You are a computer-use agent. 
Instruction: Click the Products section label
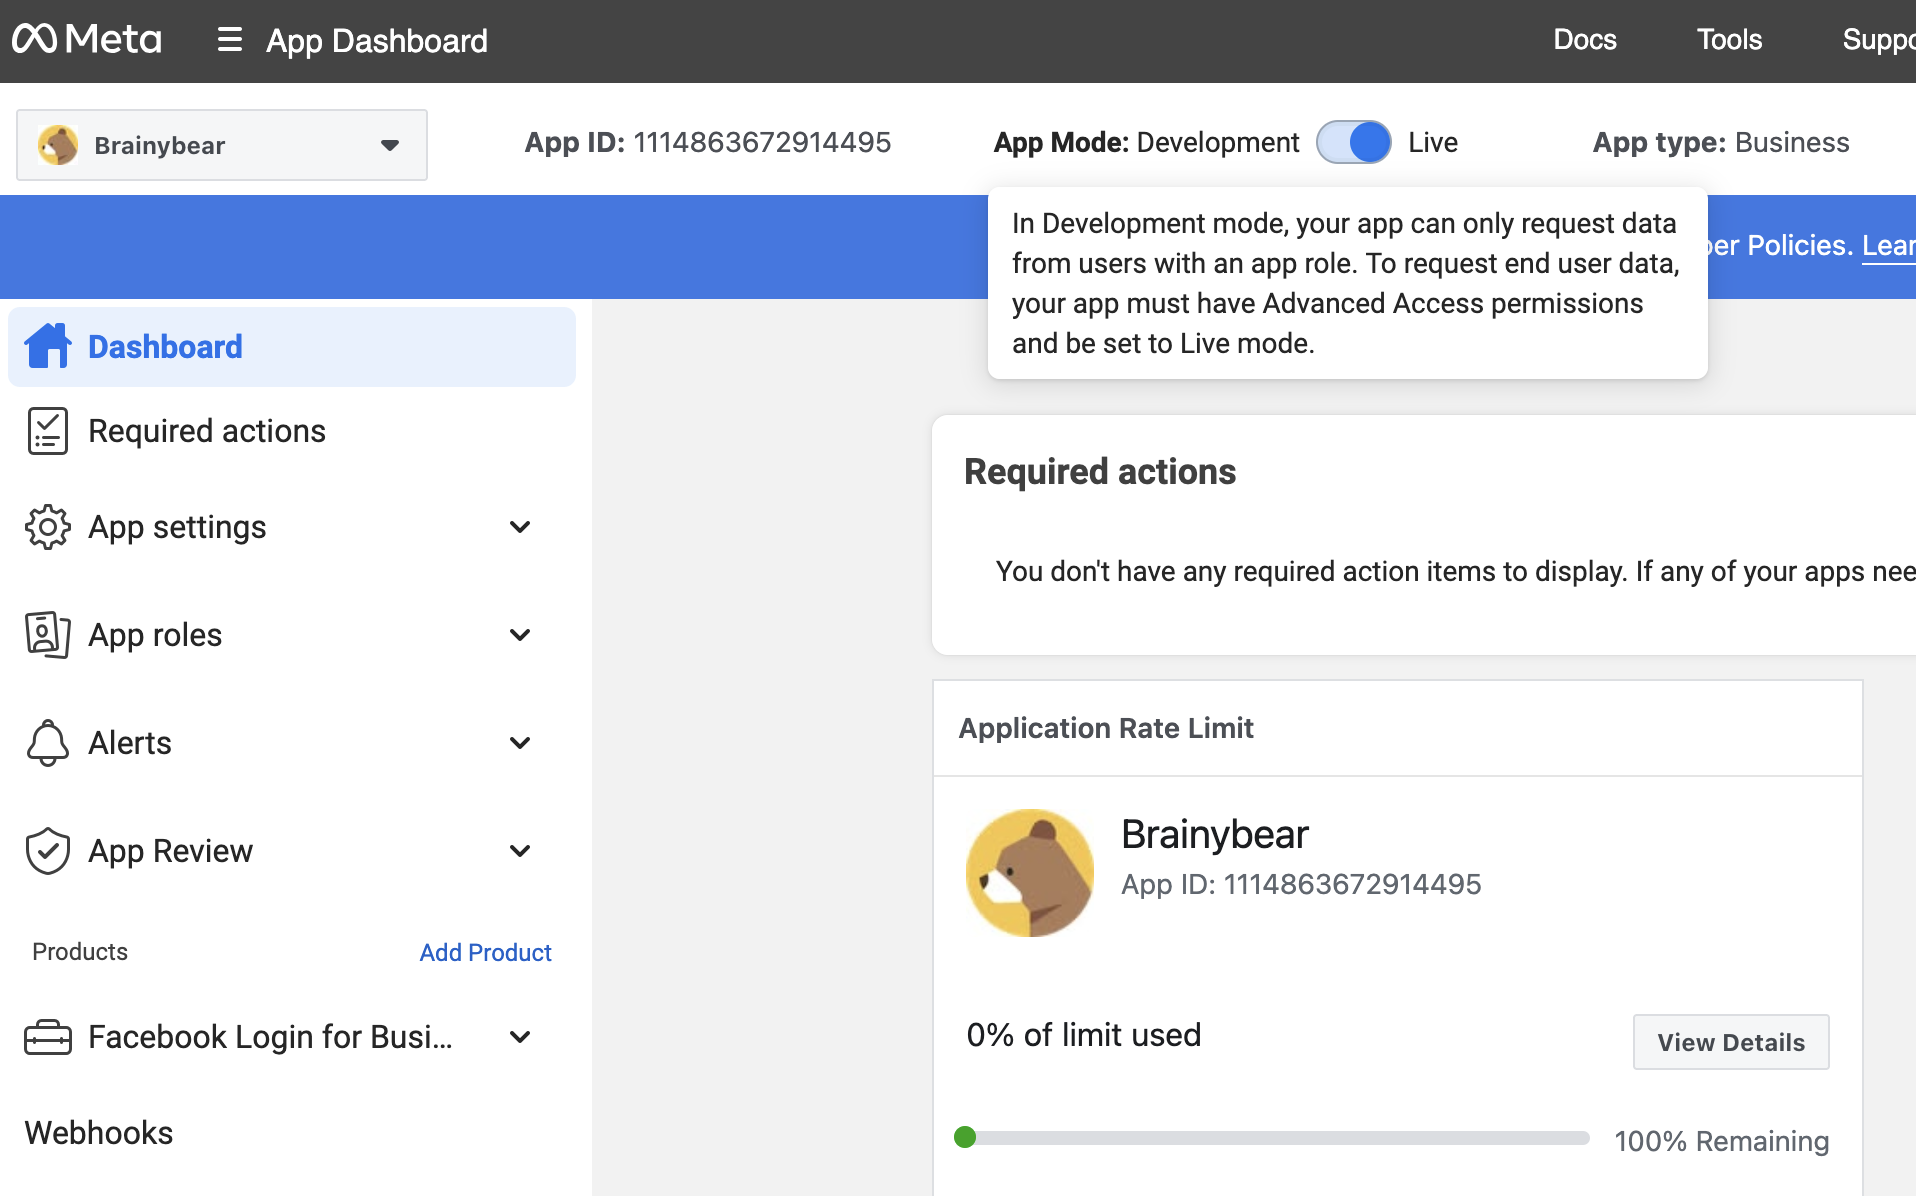point(80,952)
